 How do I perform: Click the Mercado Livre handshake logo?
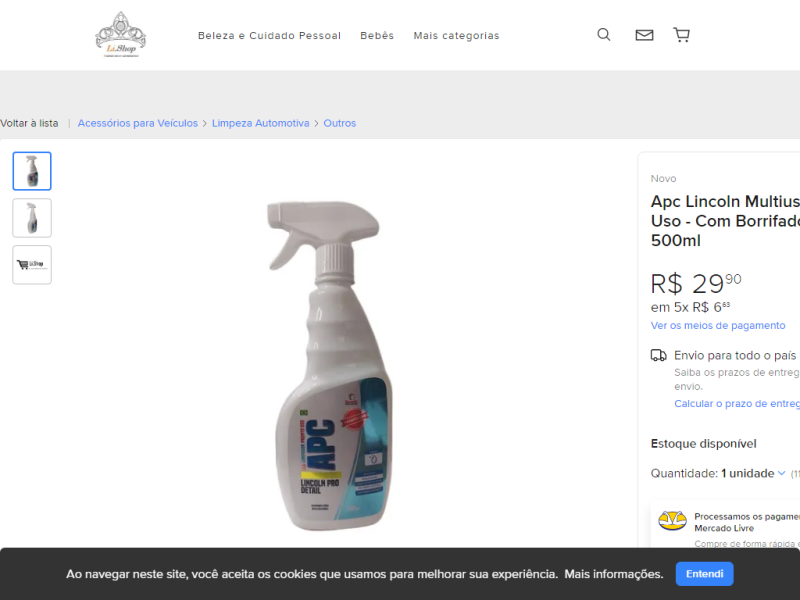(672, 521)
